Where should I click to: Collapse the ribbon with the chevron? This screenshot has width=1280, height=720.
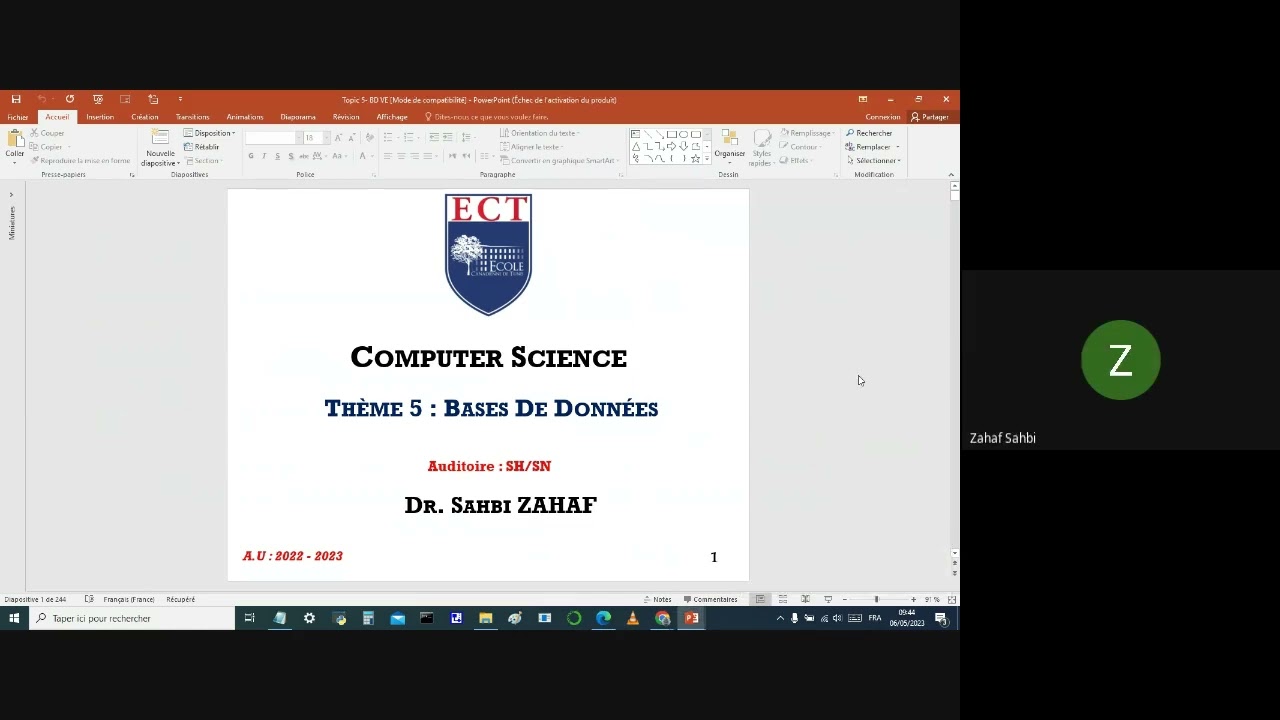[x=951, y=175]
